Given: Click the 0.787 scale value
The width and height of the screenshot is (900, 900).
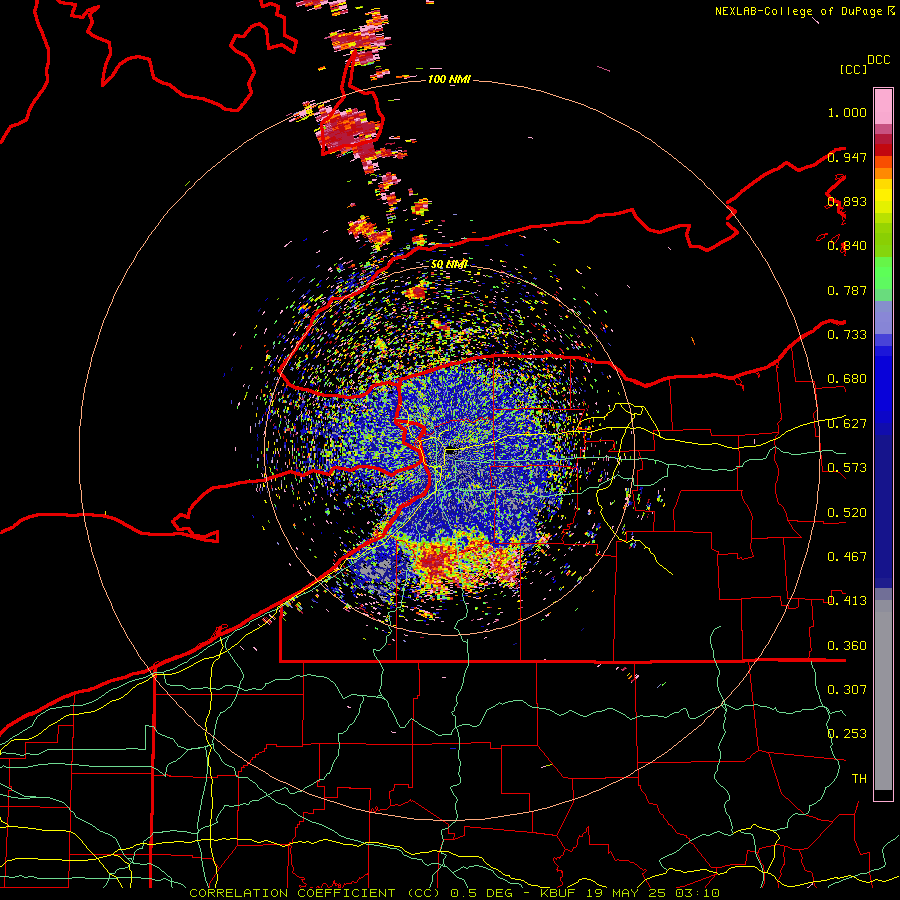Looking at the screenshot, I should (847, 290).
